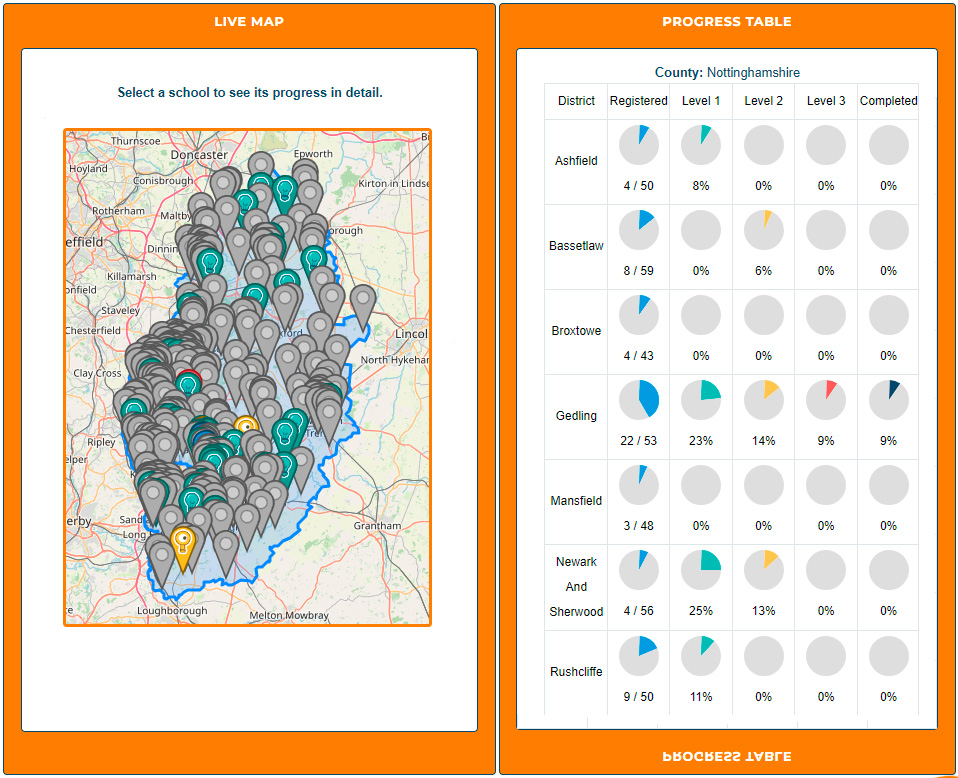Click the PROGRESS TABLE panel header
The width and height of the screenshot is (958, 778).
point(727,21)
